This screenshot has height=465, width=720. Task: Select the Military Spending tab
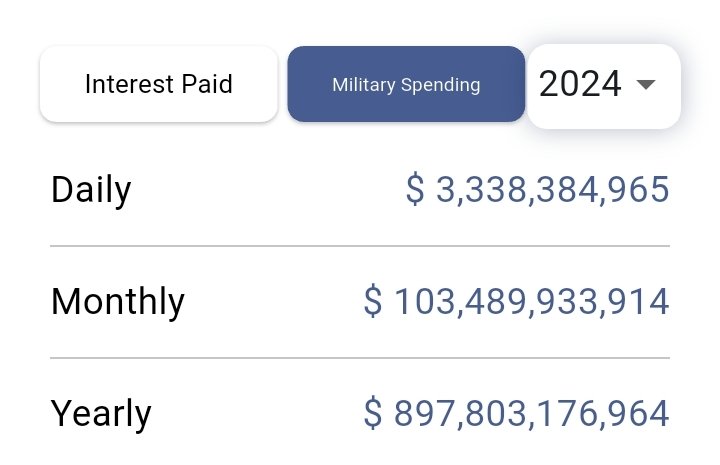pyautogui.click(x=405, y=84)
